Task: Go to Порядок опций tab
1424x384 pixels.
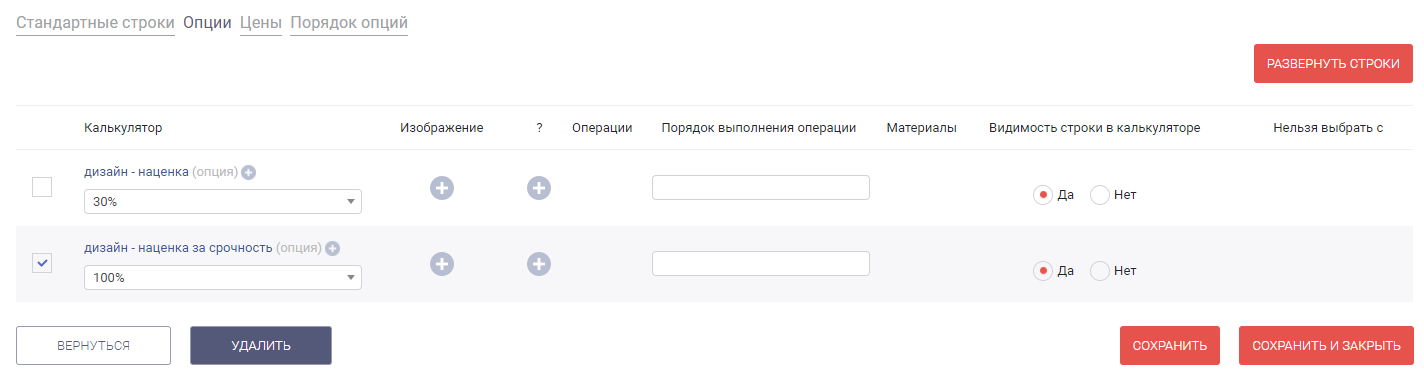Action: coord(349,22)
